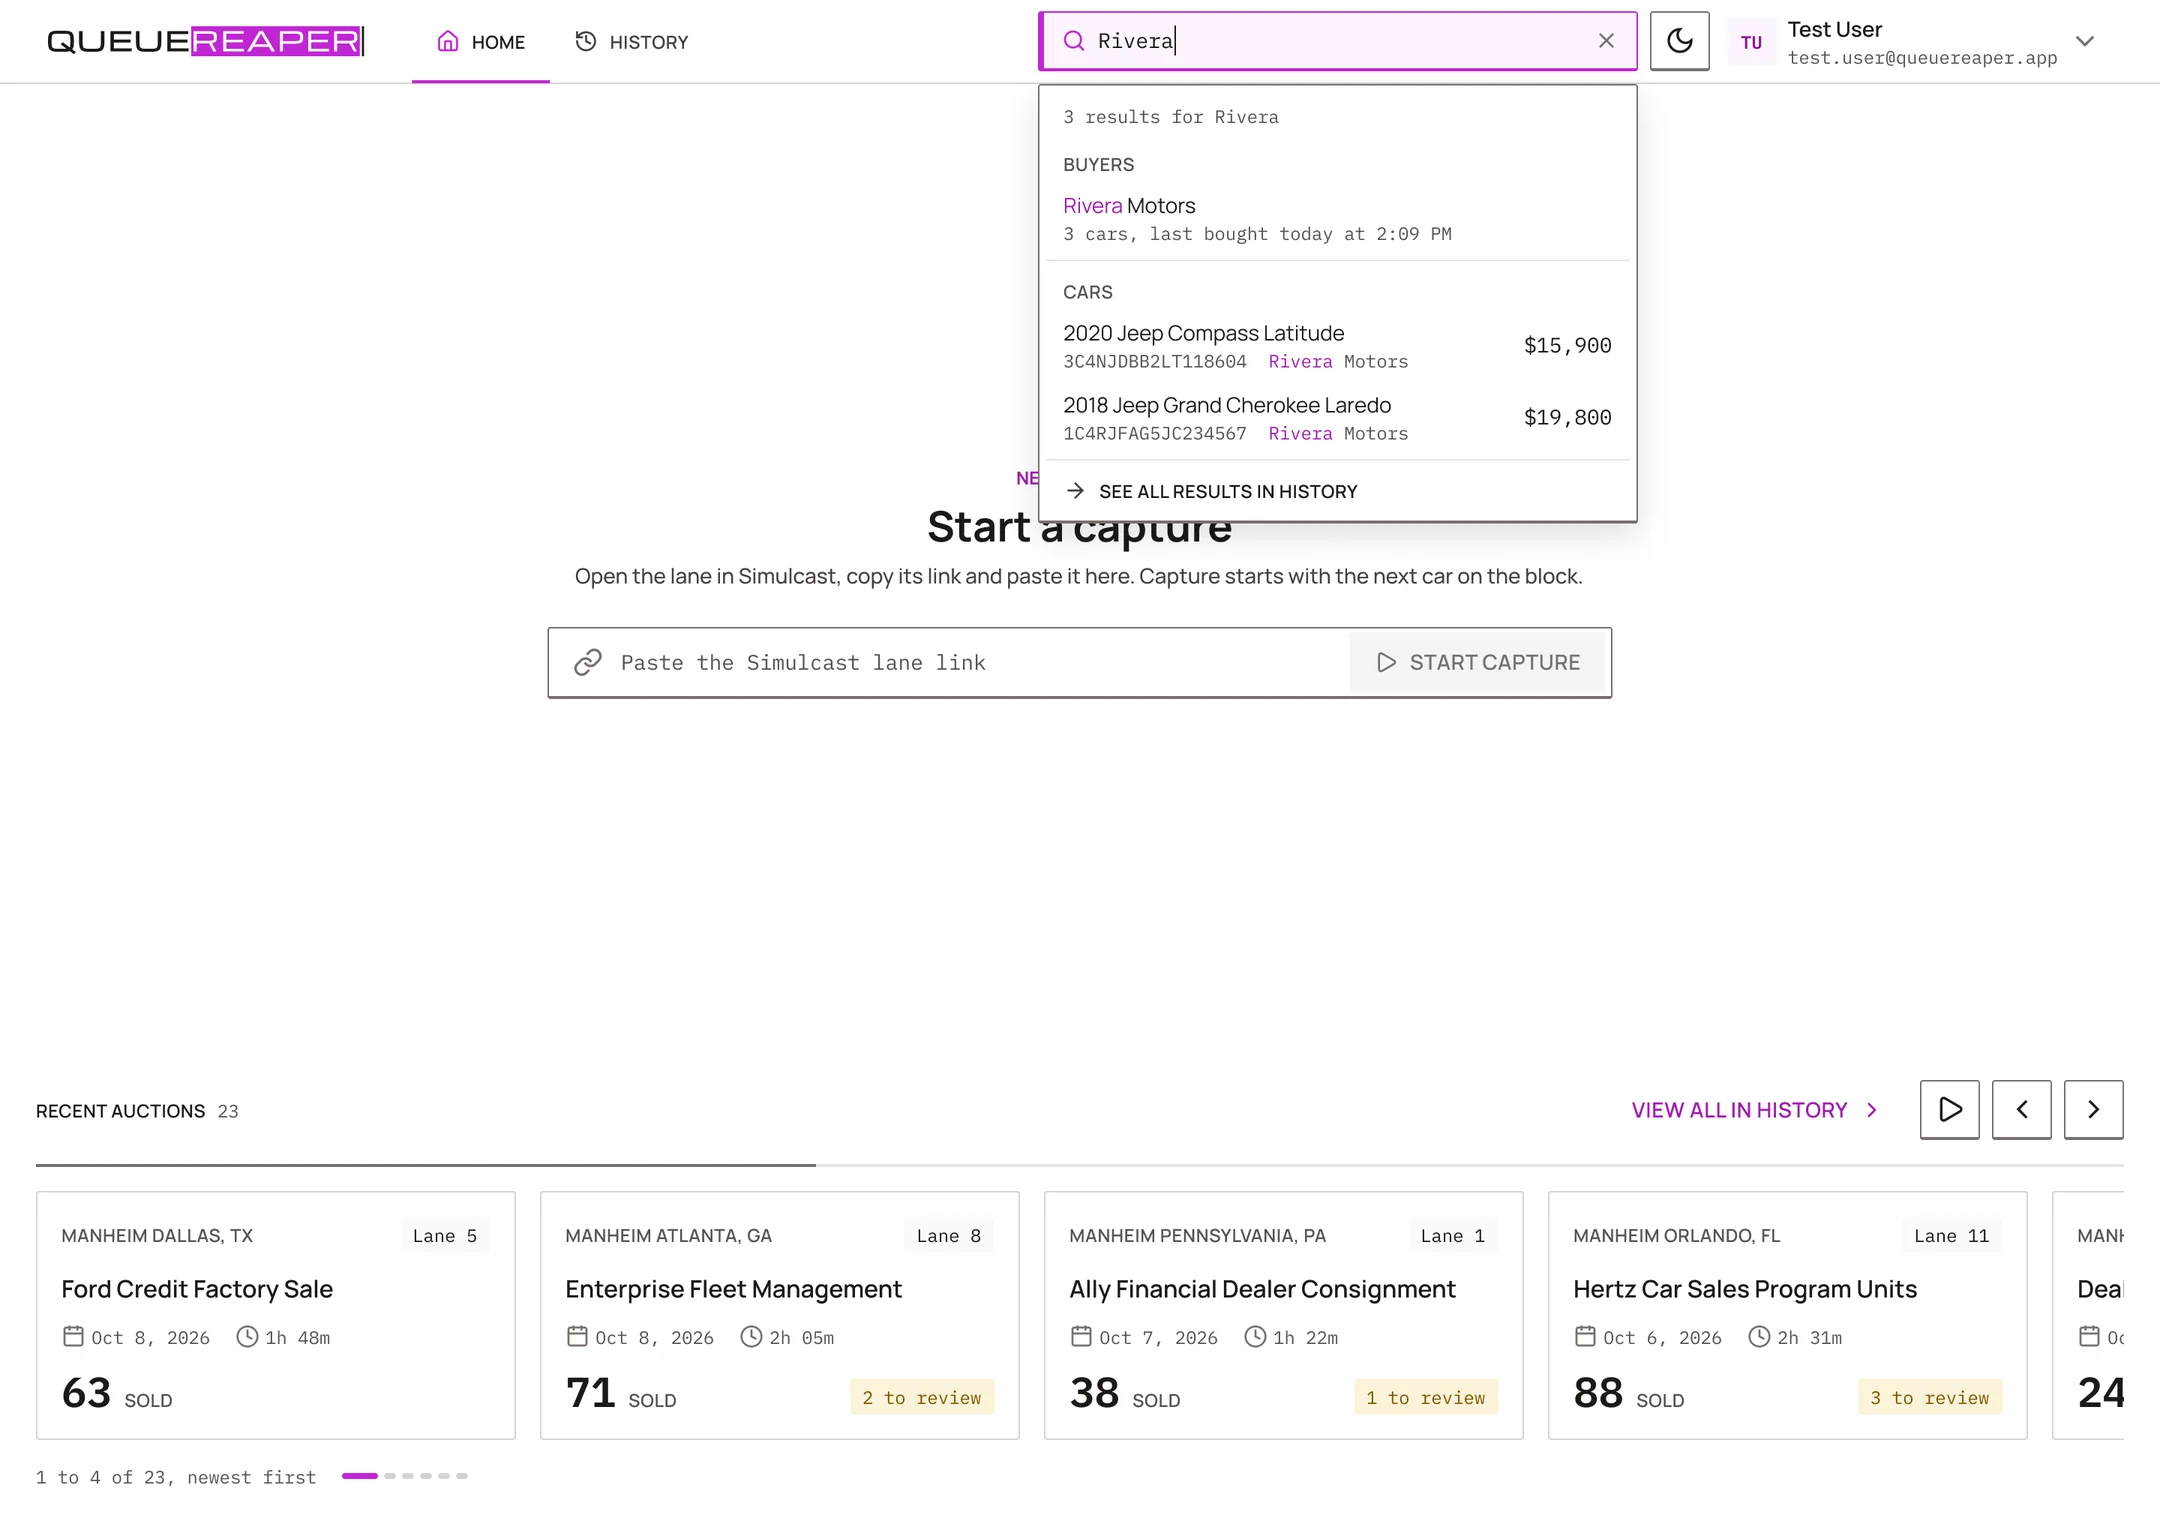The image size is (2160, 1536).
Task: Select the 2020 Jeep Compass Latitude result
Action: click(1338, 346)
